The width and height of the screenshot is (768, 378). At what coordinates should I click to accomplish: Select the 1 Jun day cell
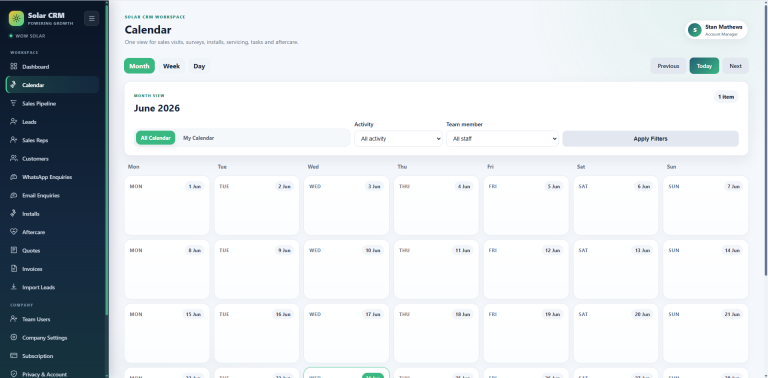(167, 206)
